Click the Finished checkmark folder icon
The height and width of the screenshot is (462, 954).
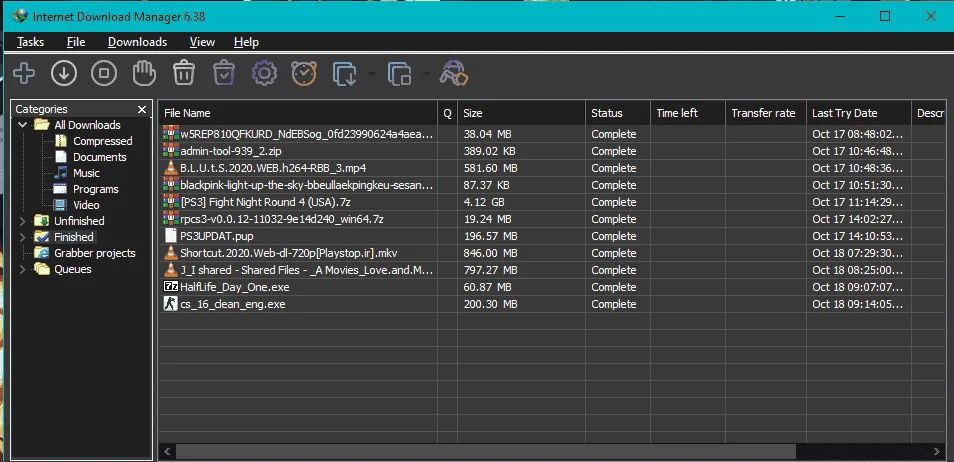[41, 237]
